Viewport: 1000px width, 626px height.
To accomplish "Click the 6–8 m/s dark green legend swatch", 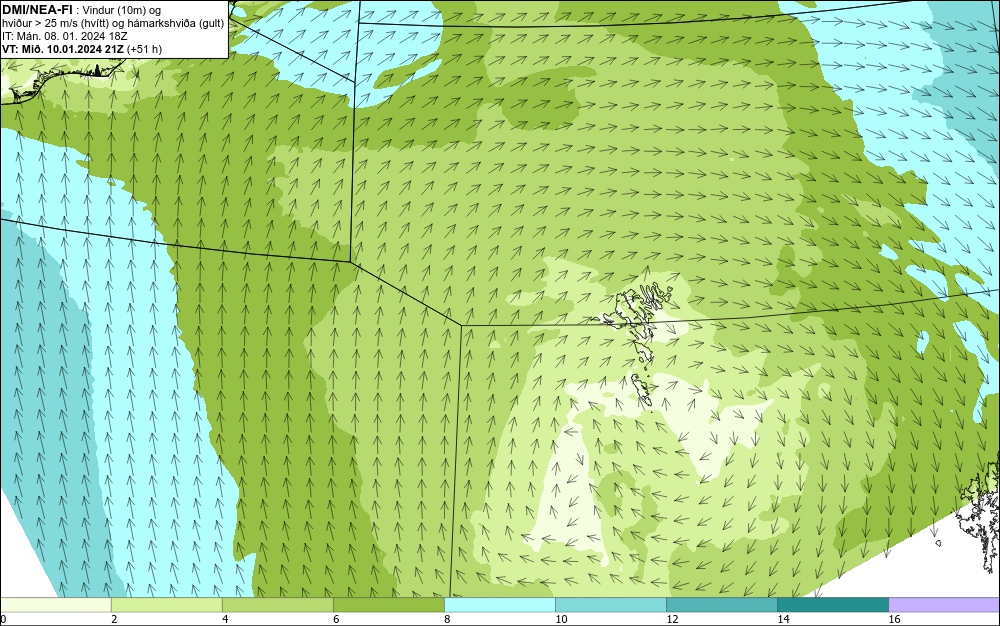I will 388,605.
